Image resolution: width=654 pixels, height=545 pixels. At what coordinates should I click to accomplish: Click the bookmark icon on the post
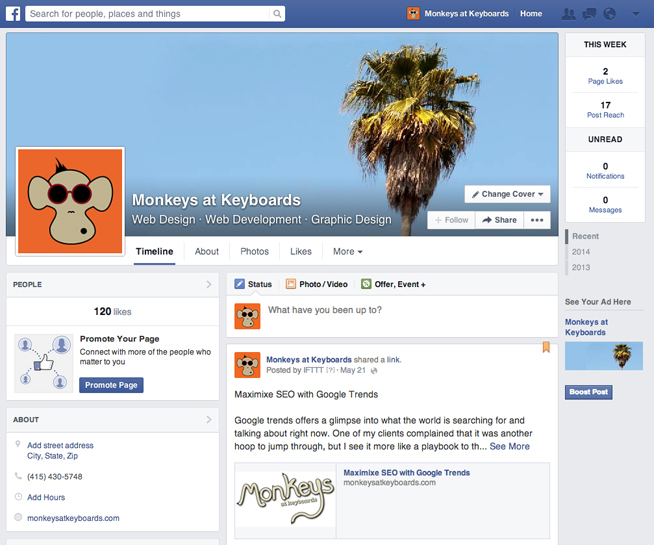tap(546, 347)
